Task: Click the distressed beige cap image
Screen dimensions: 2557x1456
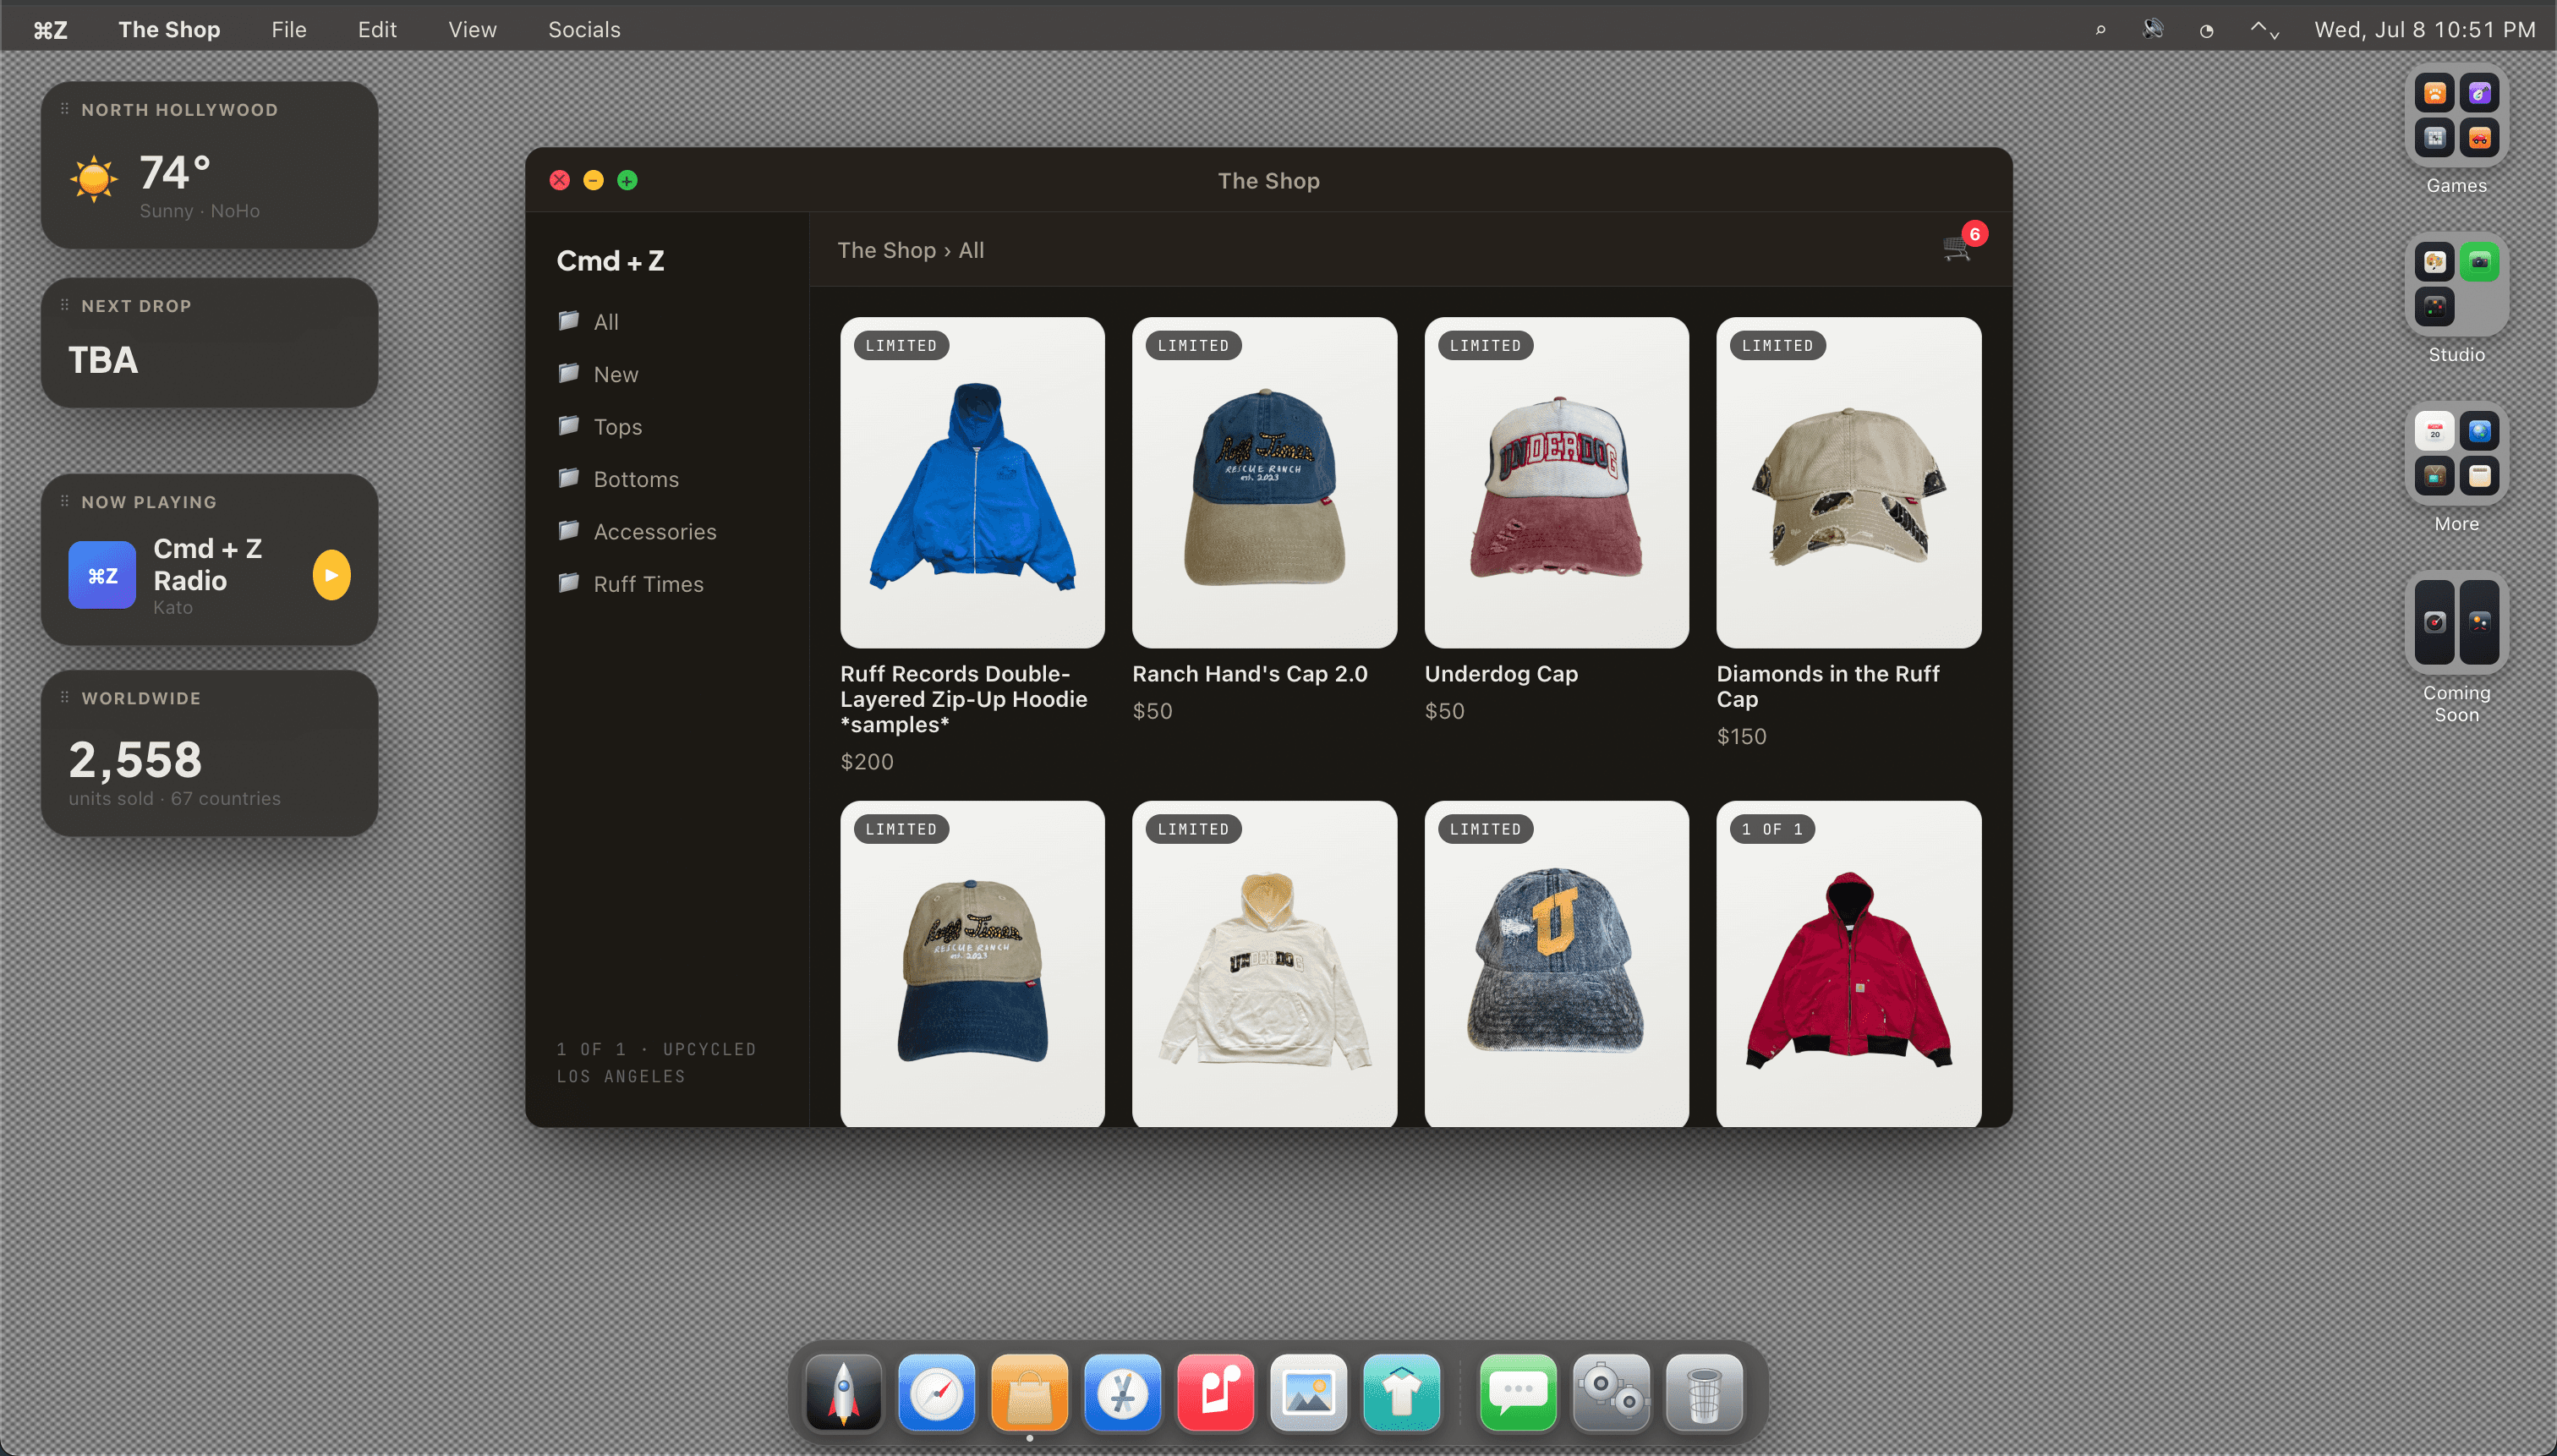Action: coord(1848,482)
